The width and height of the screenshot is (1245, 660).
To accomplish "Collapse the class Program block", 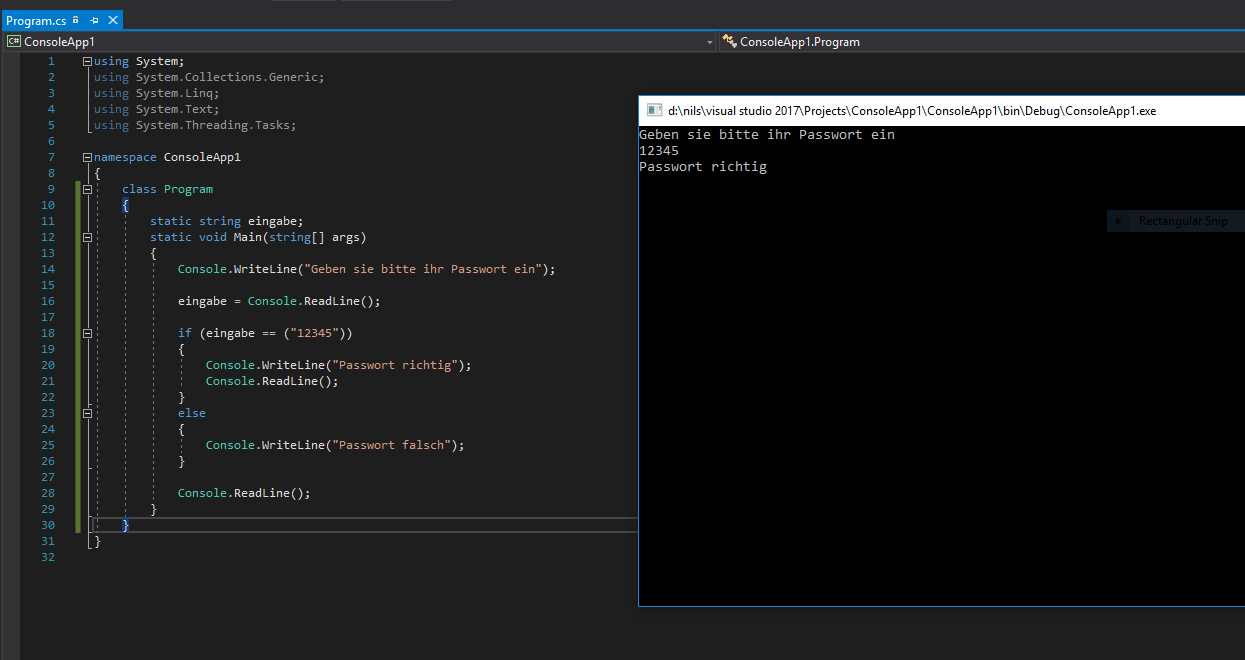I will tap(88, 189).
